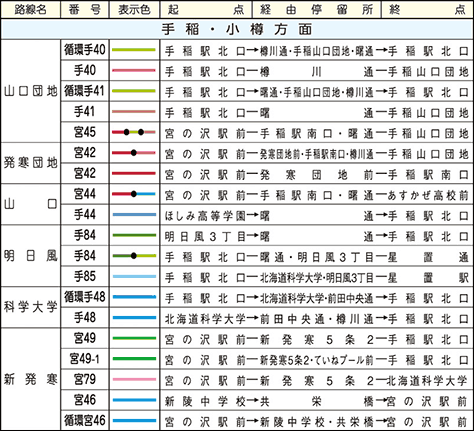The image size is (474, 431).
Task: Select the 手稲・小樽方面 section banner
Action: [237, 29]
